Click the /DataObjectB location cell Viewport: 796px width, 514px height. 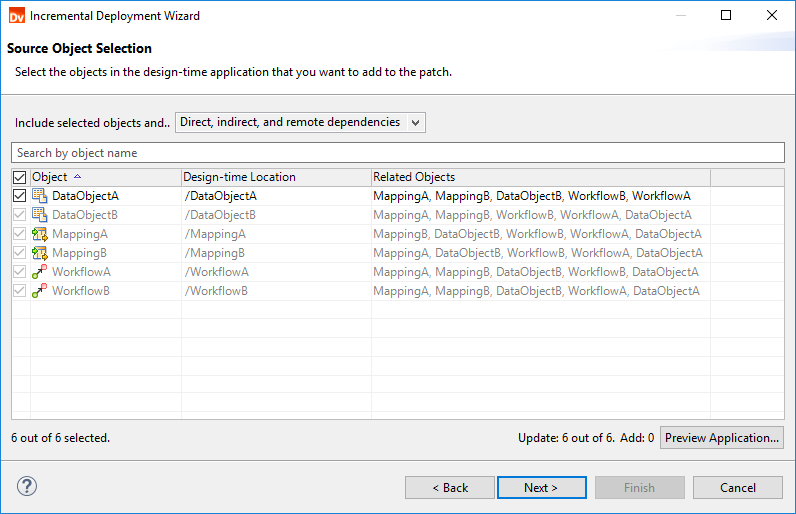(276, 215)
